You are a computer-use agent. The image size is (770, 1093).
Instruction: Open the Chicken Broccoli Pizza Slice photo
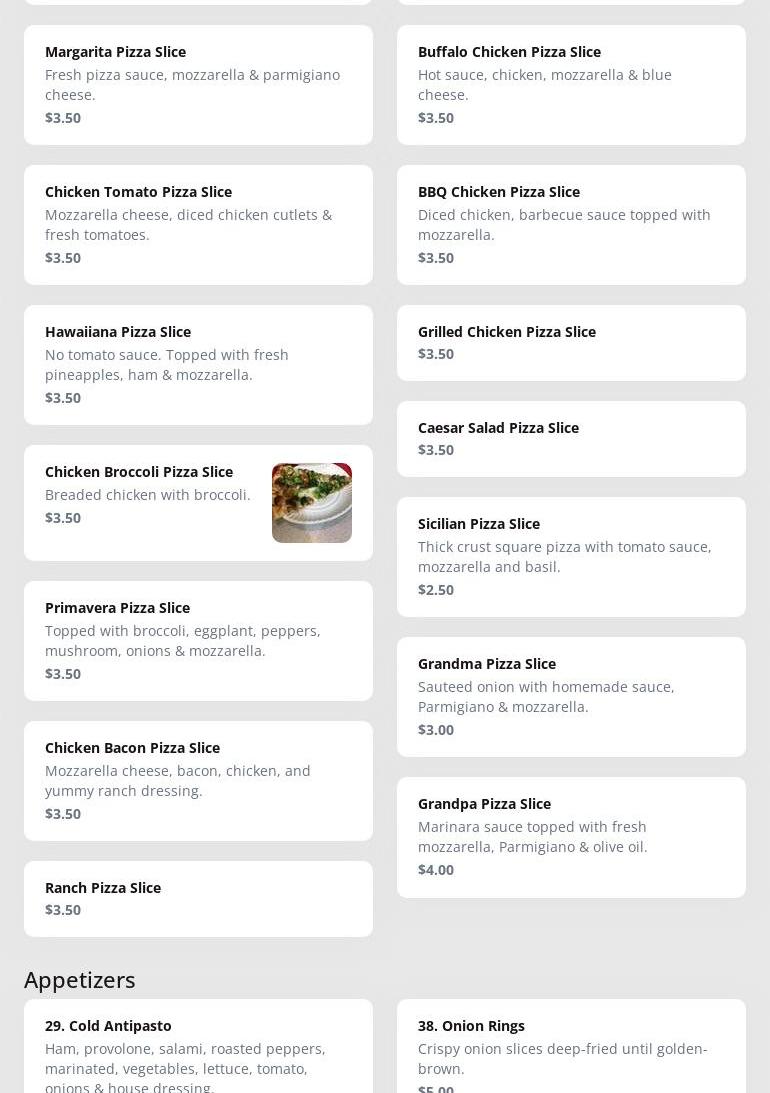point(311,503)
